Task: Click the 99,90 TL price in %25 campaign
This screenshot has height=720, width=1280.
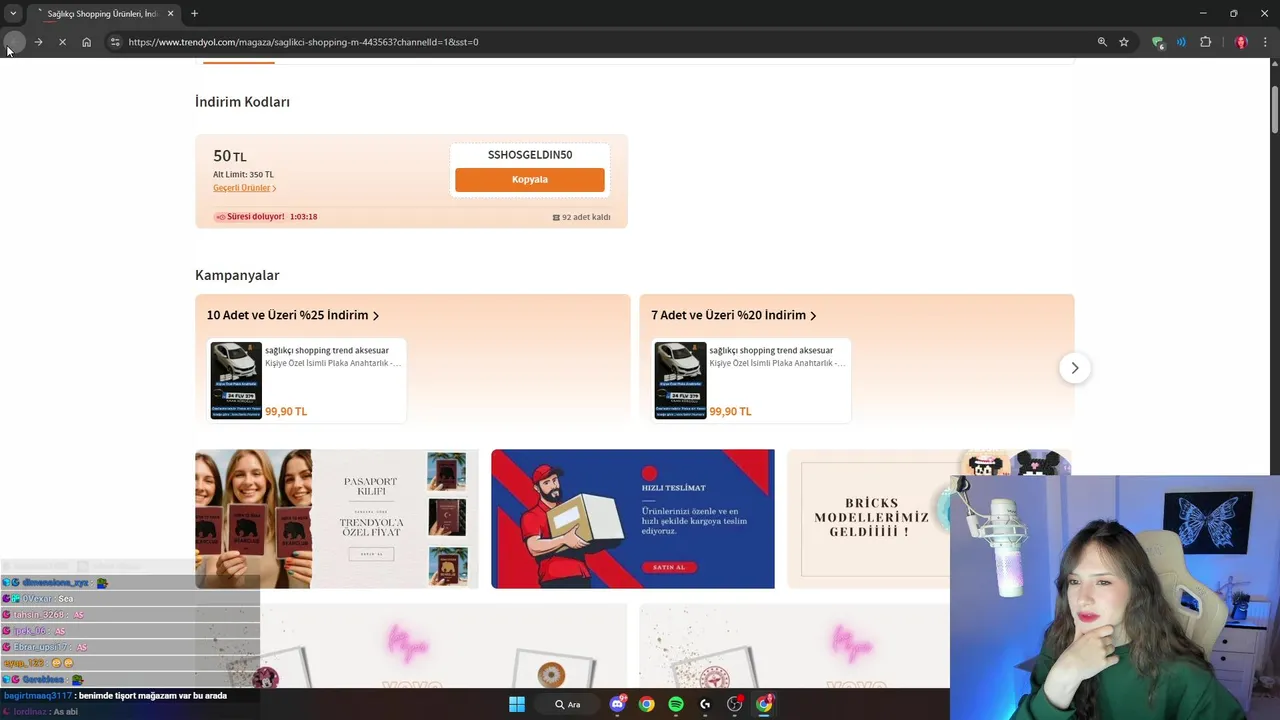Action: 286,412
